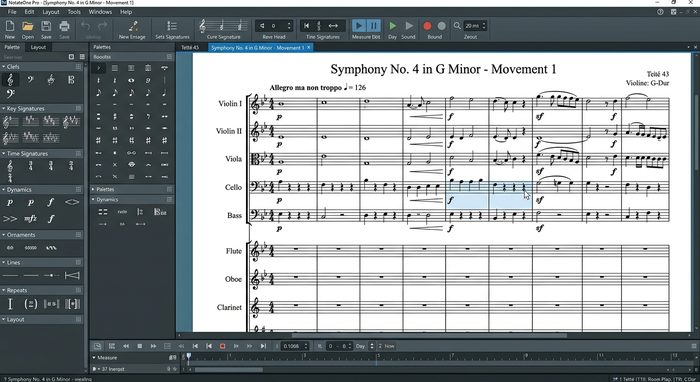Screen dimensions: 700x382
Task: Toggle the loop button in the transport bar
Action: click(x=167, y=346)
